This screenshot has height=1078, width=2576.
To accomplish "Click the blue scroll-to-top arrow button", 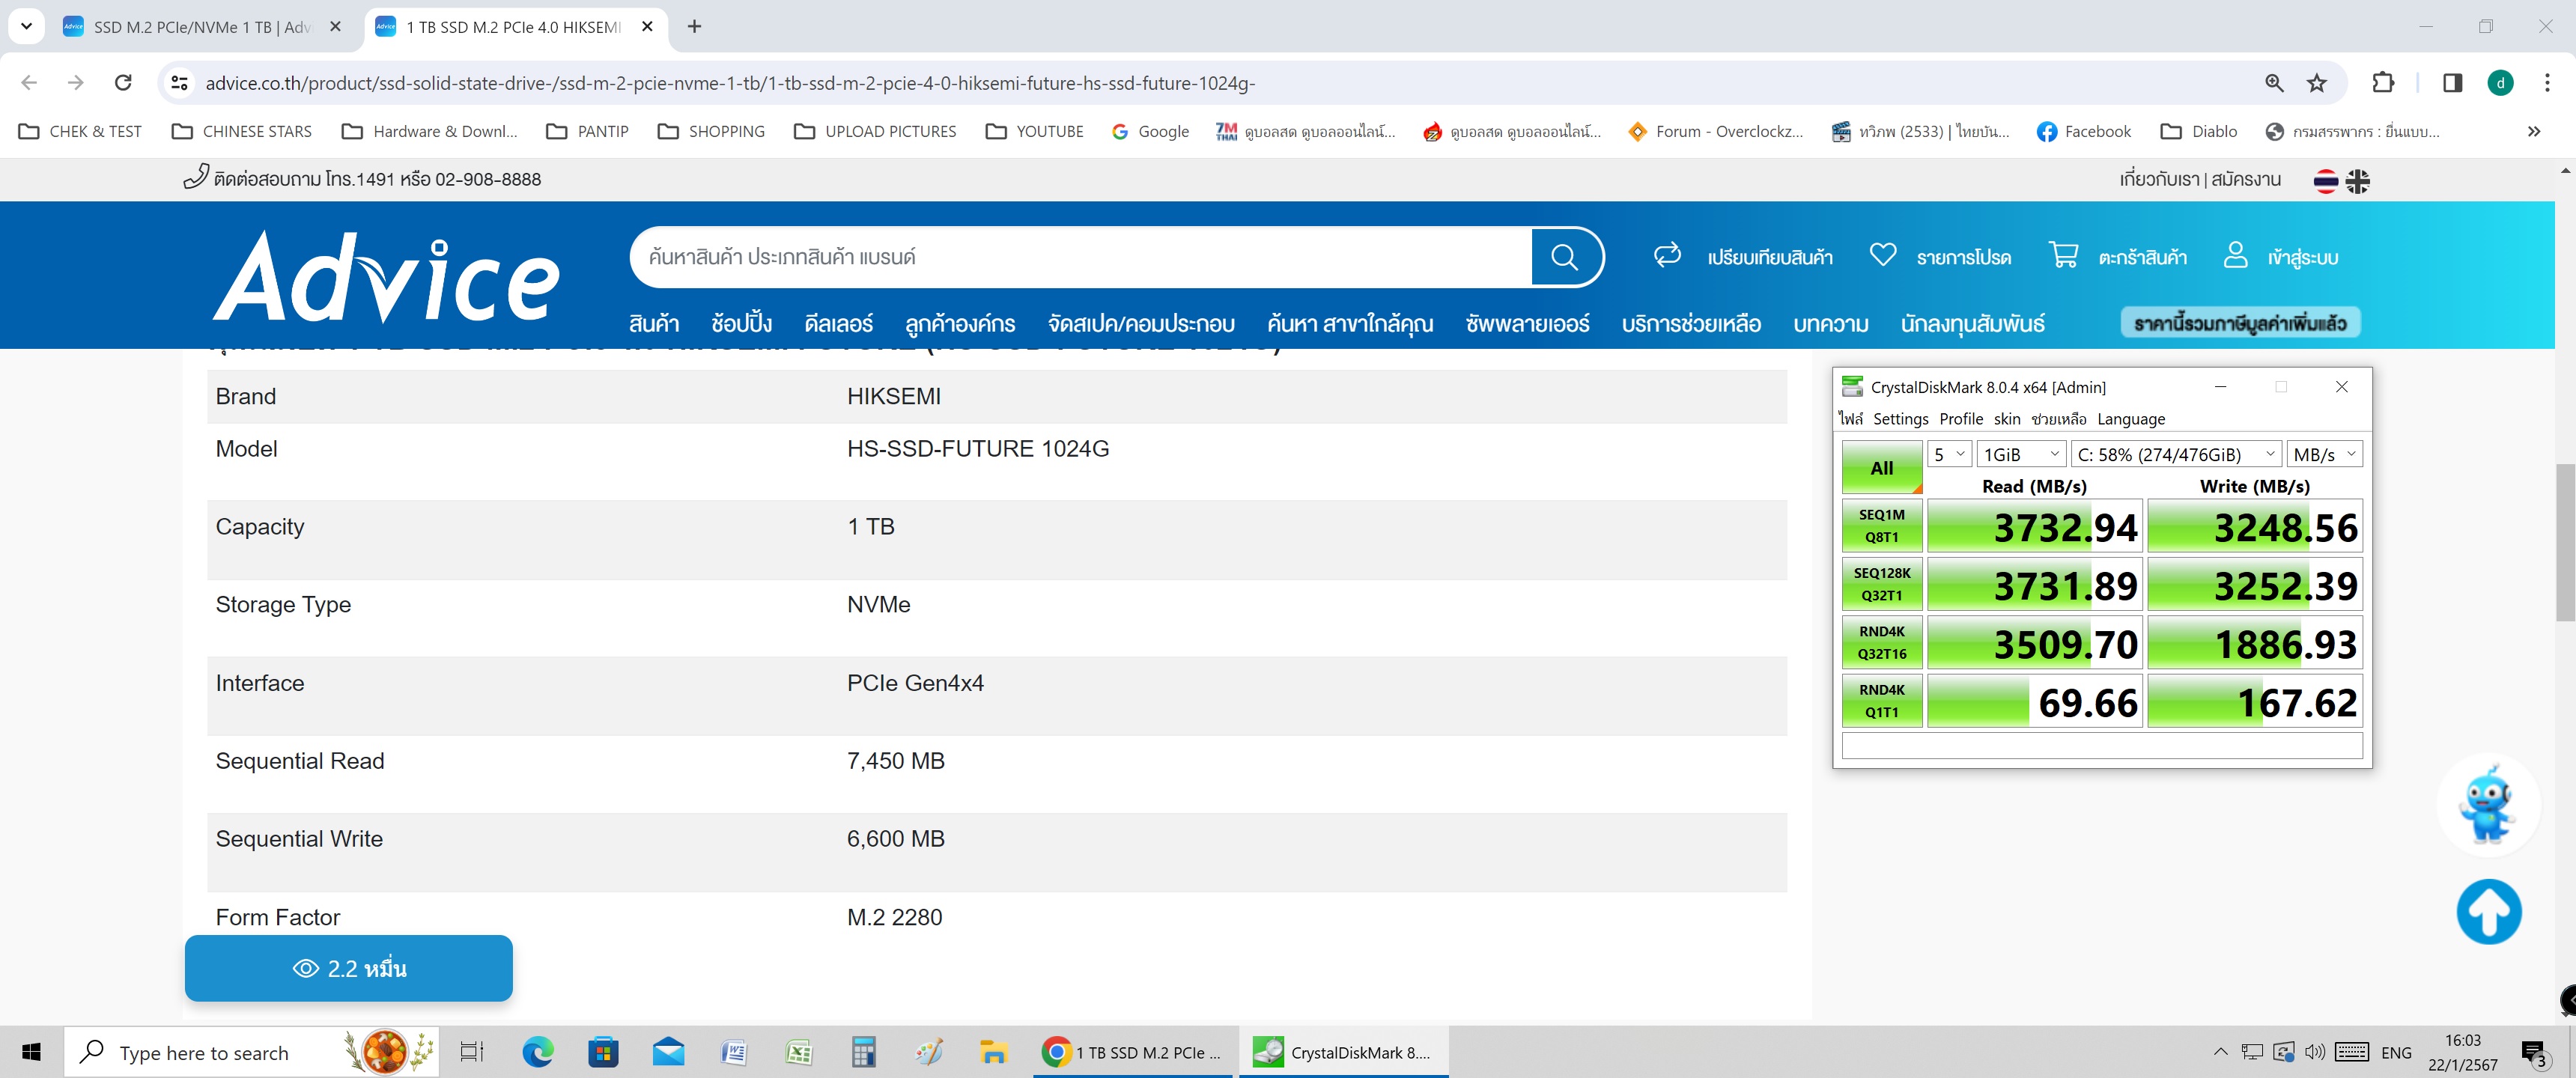I will point(2489,911).
